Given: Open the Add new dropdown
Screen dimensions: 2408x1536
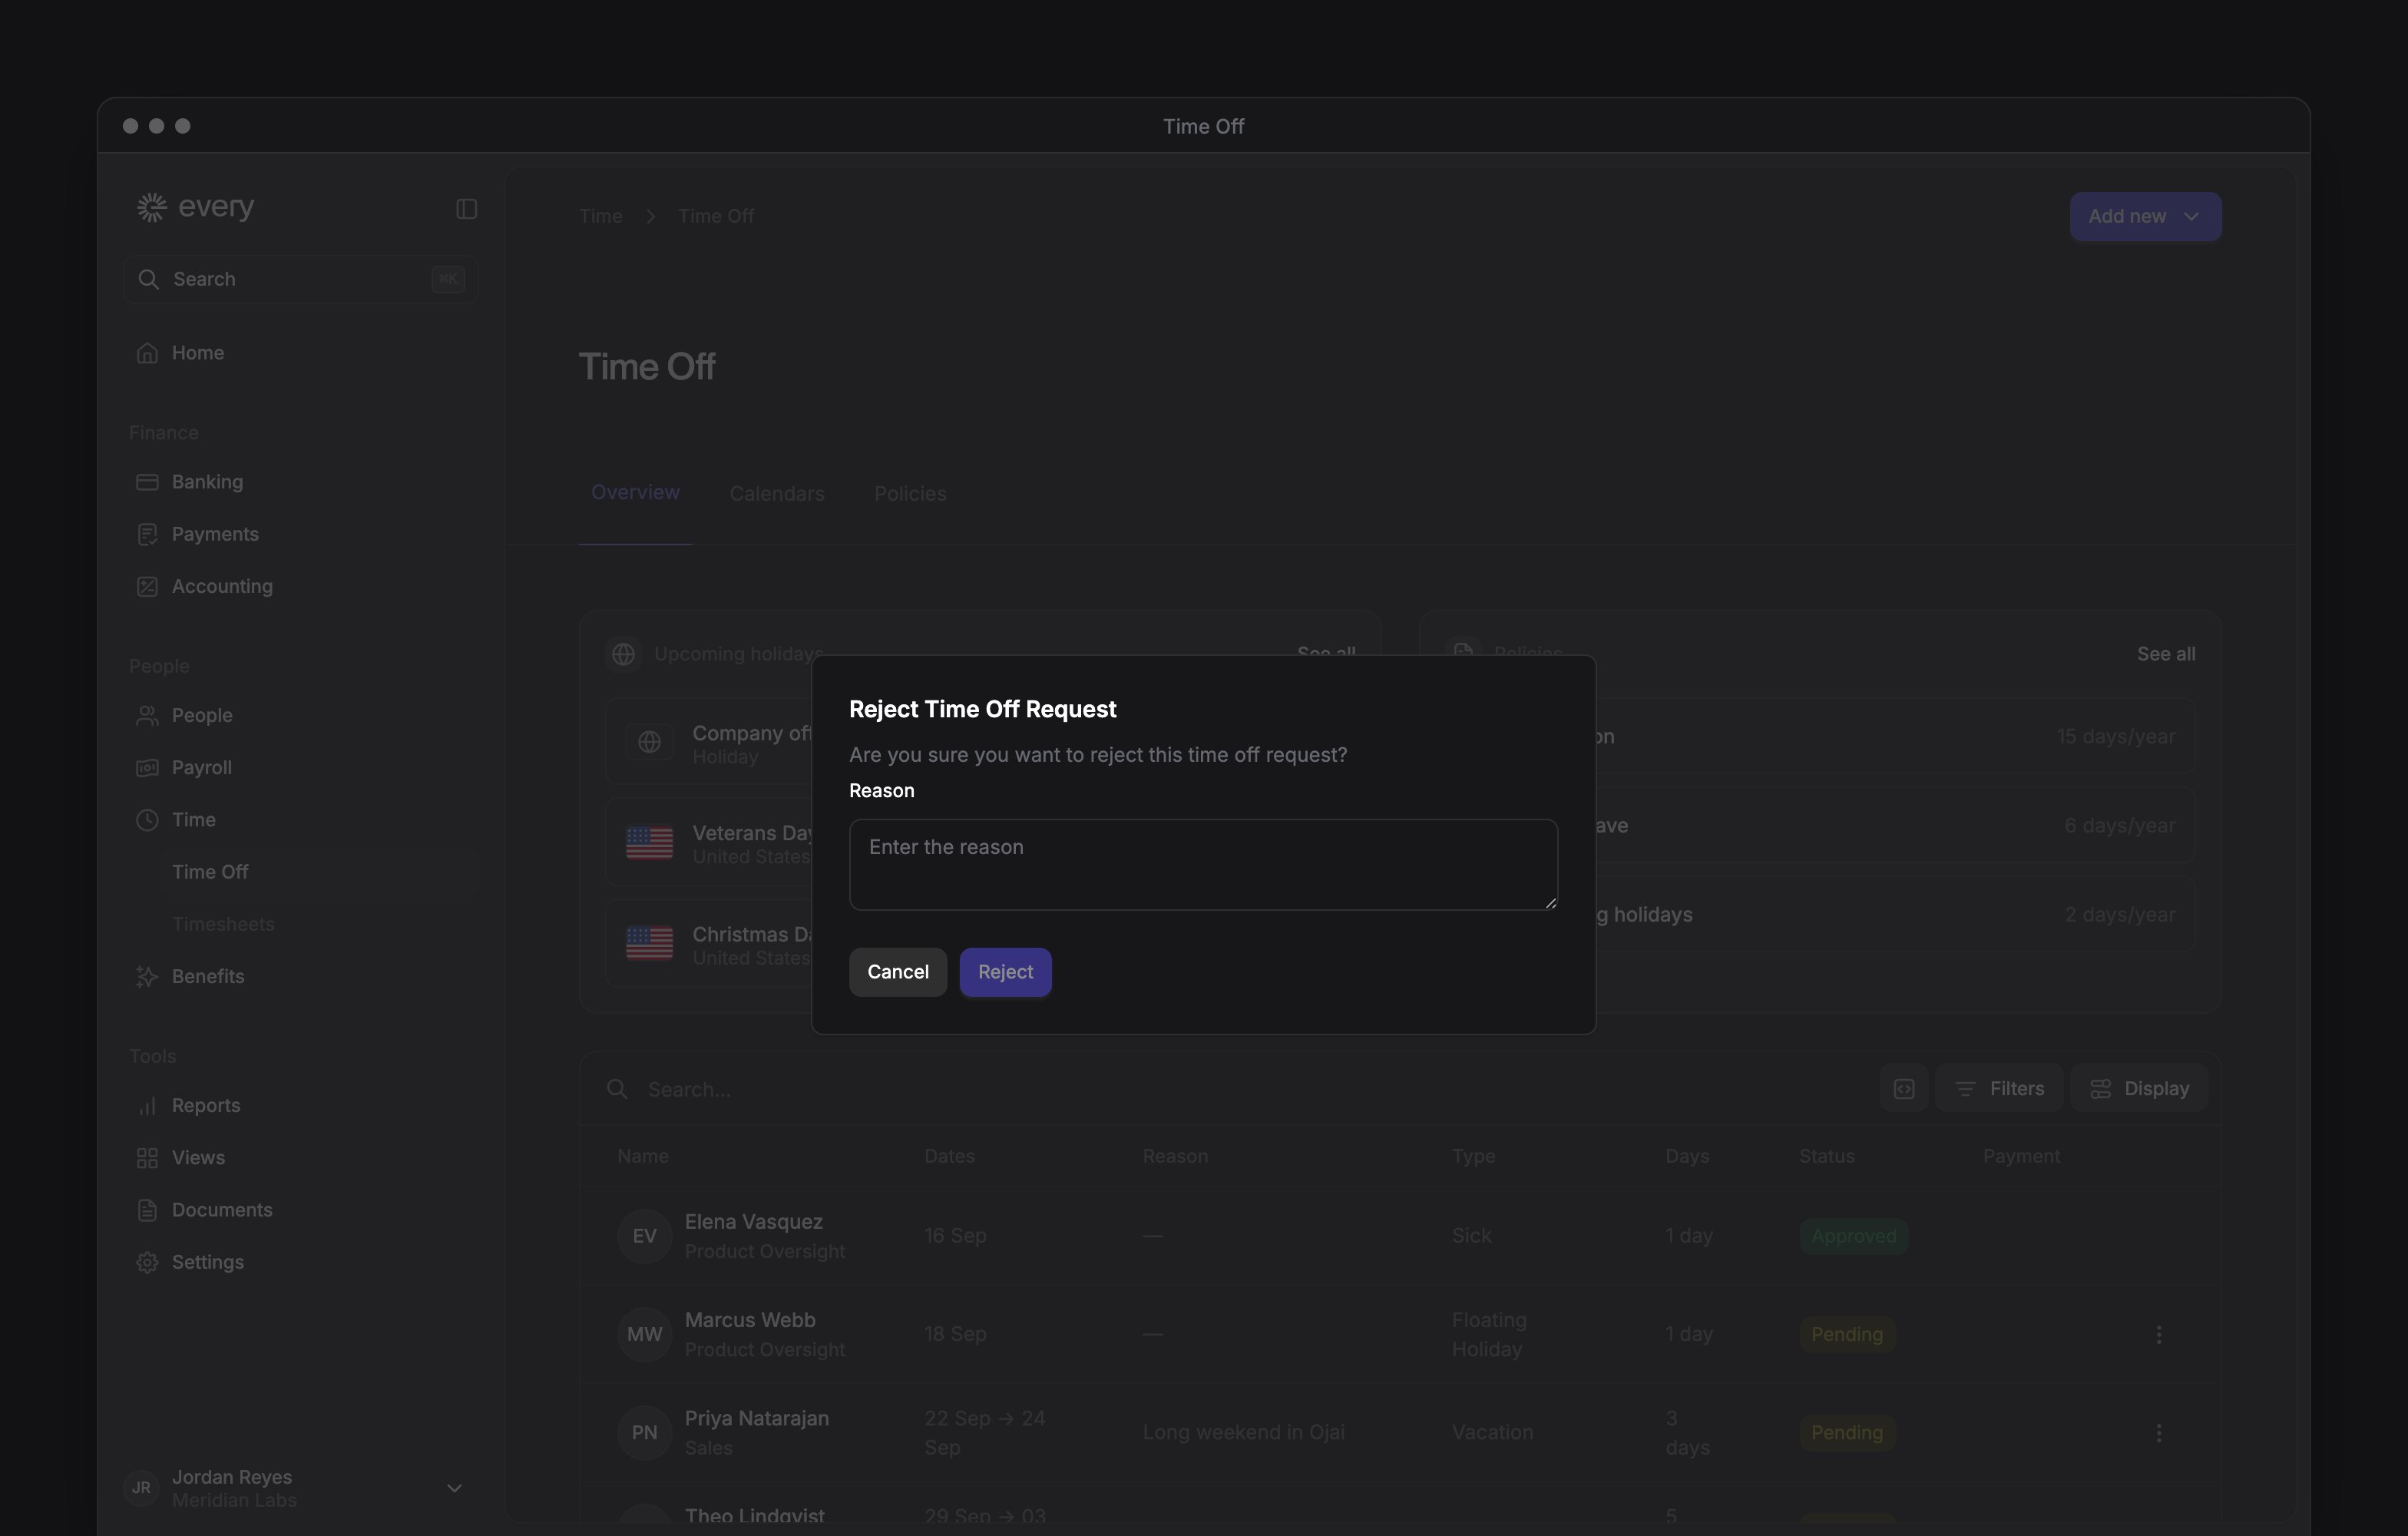Looking at the screenshot, I should click(x=2145, y=217).
